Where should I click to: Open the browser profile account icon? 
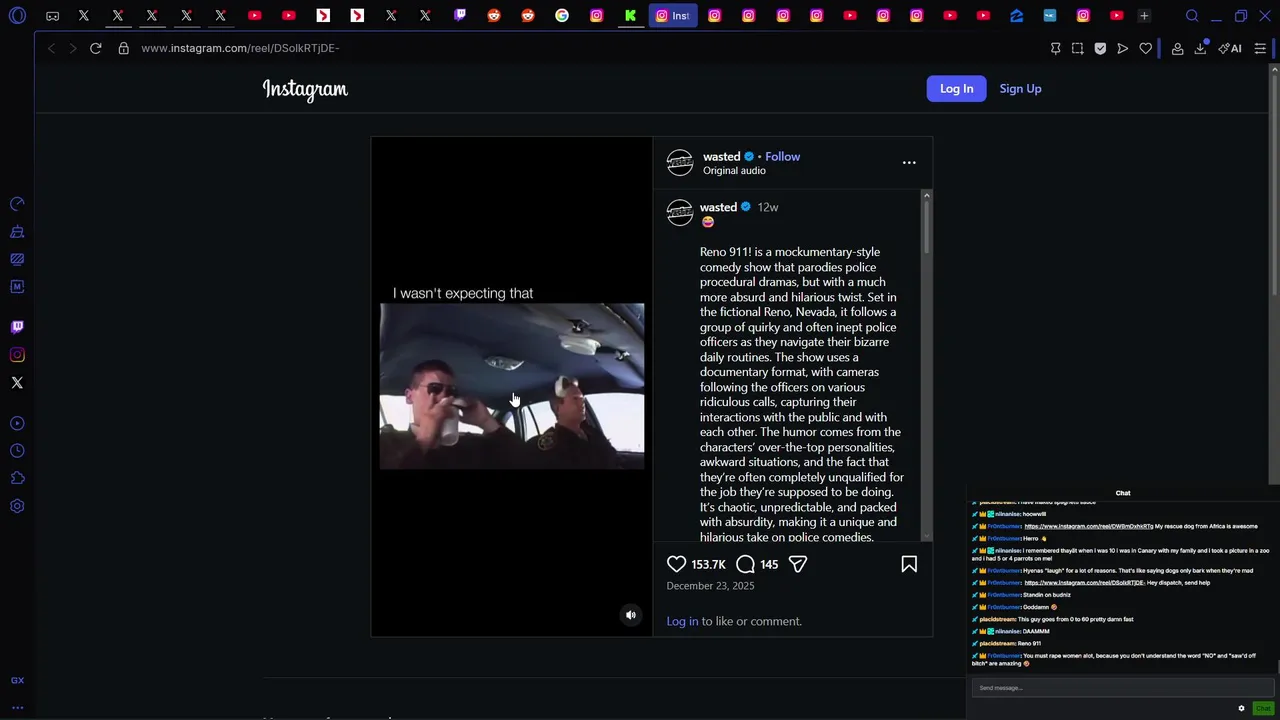point(1177,48)
